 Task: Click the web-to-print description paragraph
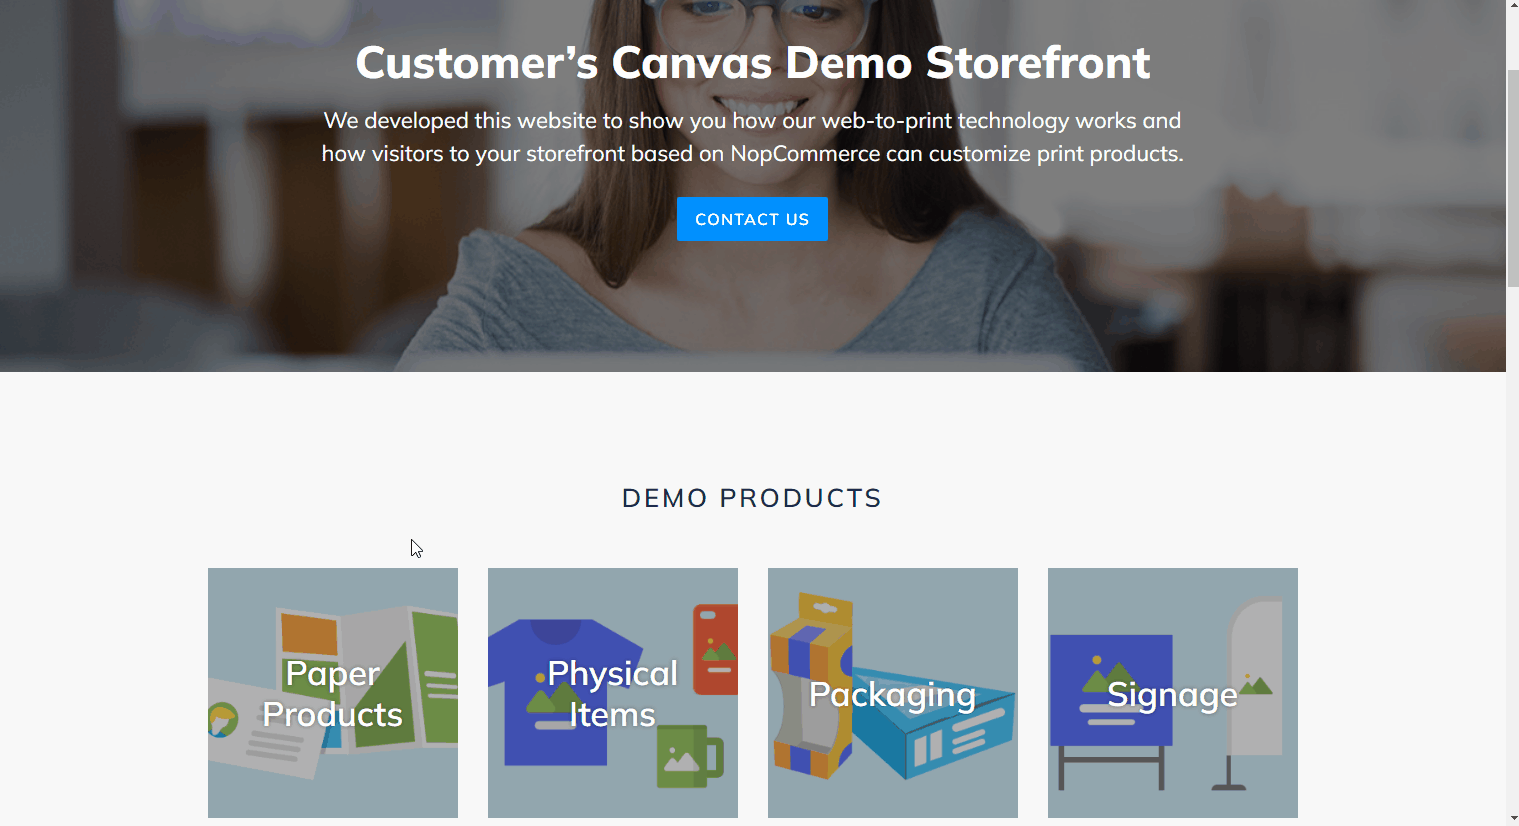753,137
